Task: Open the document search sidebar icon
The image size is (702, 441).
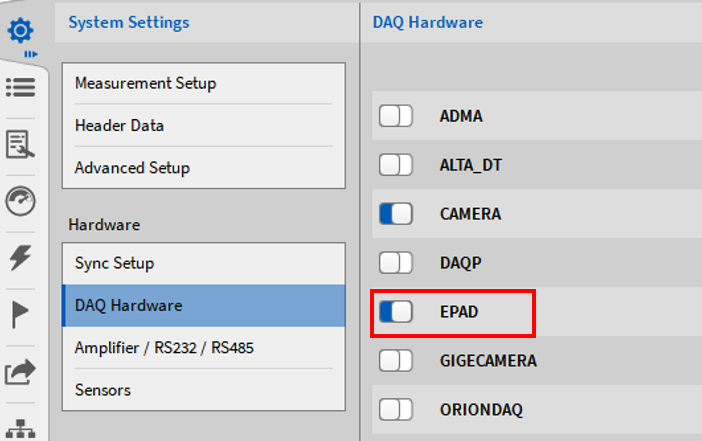Action: click(x=20, y=144)
